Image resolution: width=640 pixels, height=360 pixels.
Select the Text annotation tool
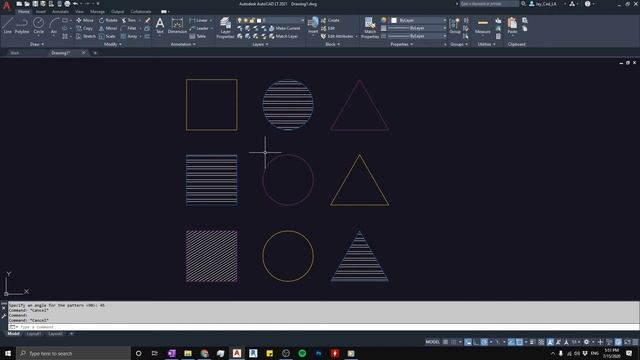point(160,25)
